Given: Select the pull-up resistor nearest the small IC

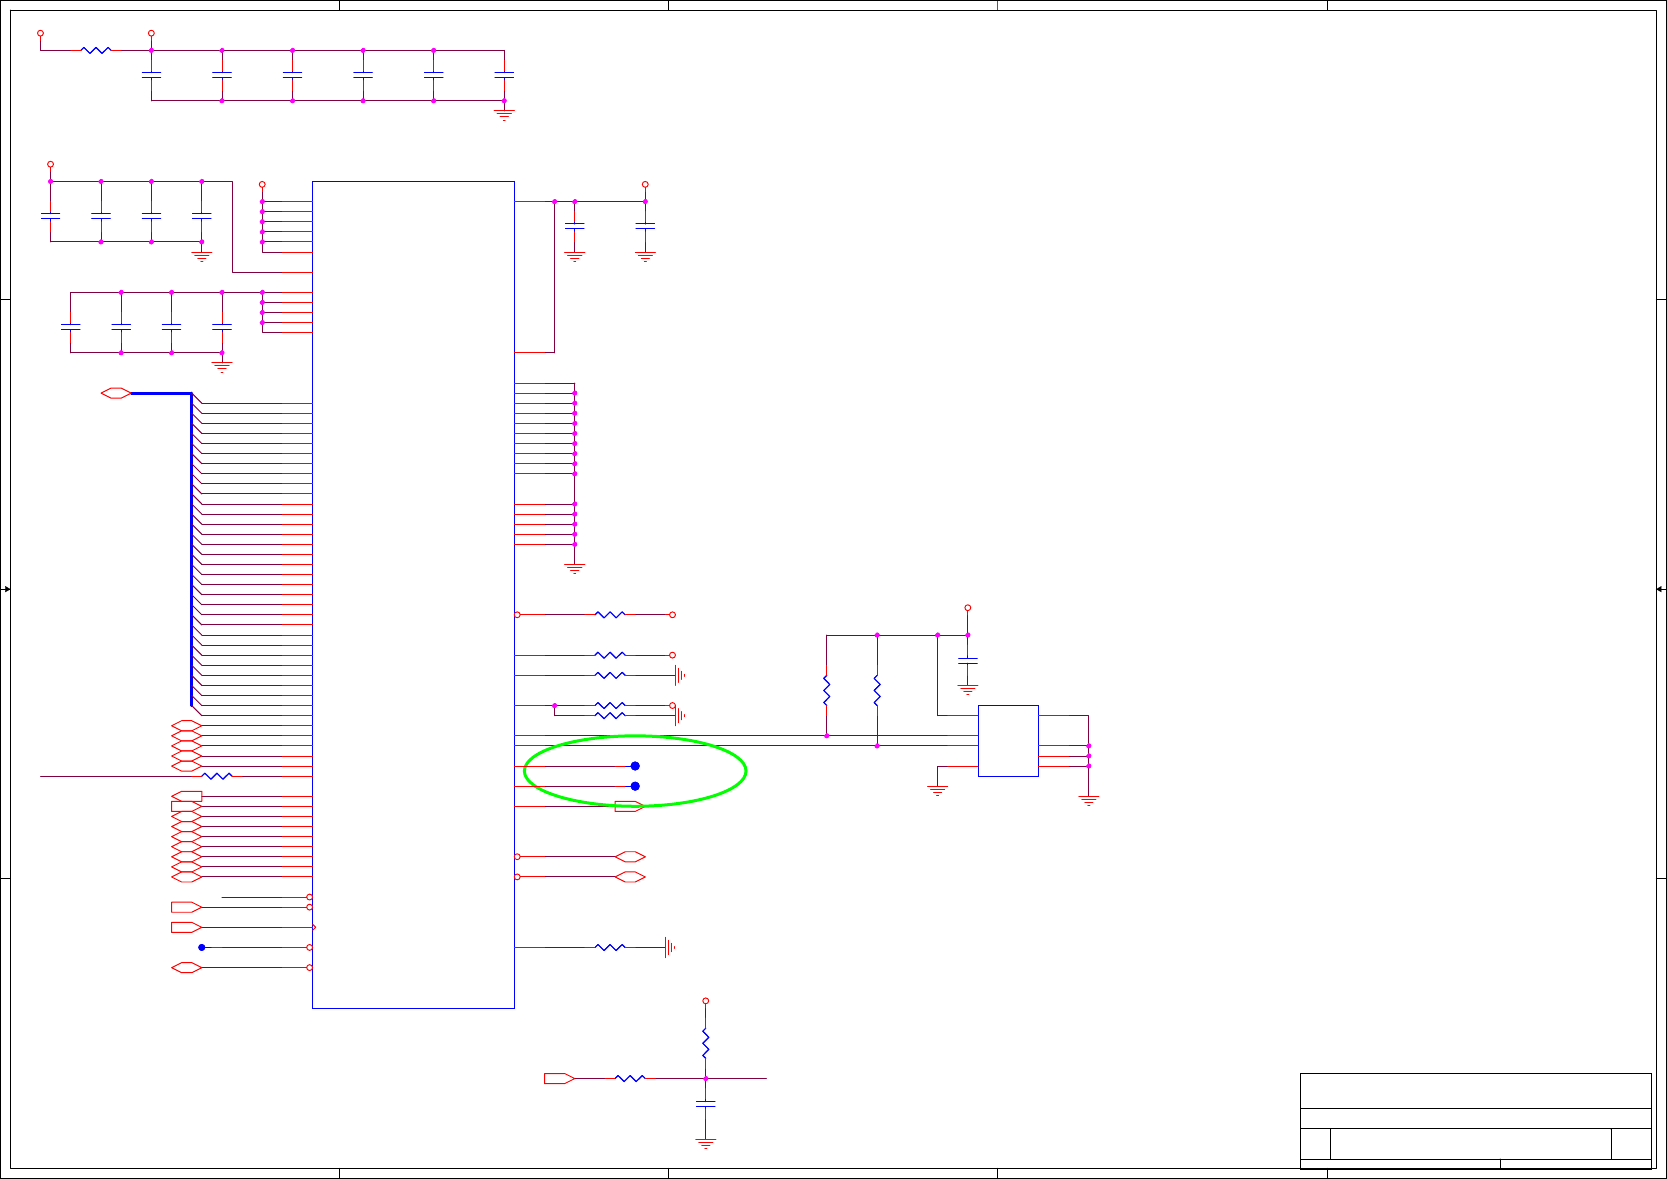Looking at the screenshot, I should 877,690.
